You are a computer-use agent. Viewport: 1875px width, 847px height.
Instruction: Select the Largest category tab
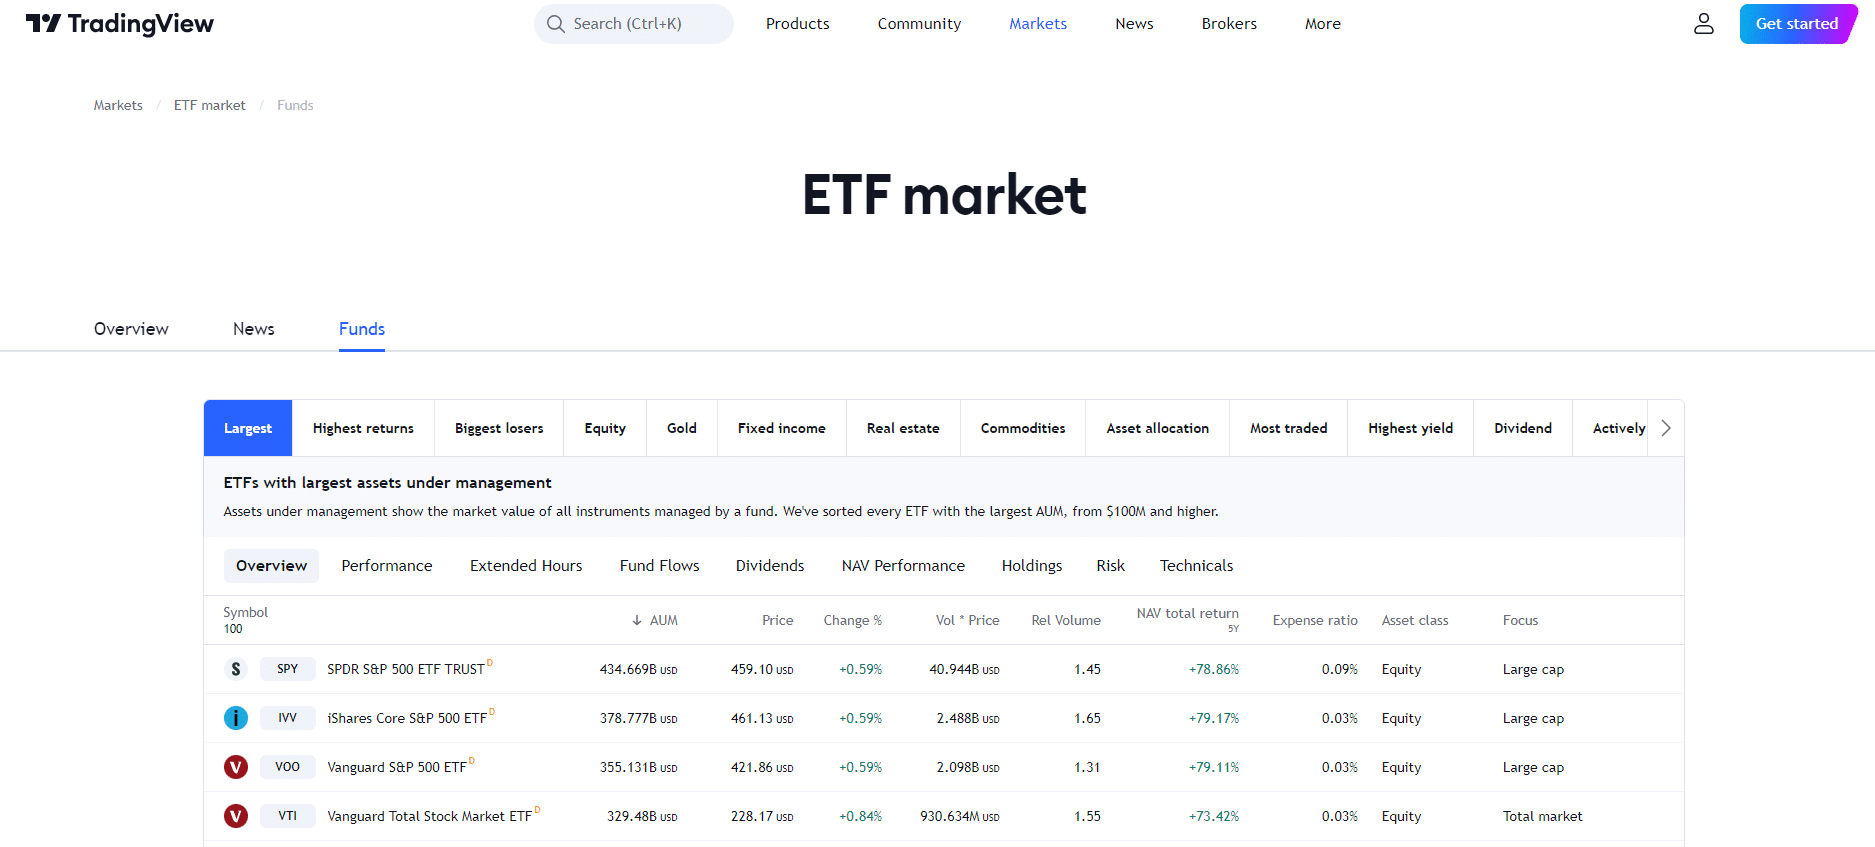[x=248, y=428]
